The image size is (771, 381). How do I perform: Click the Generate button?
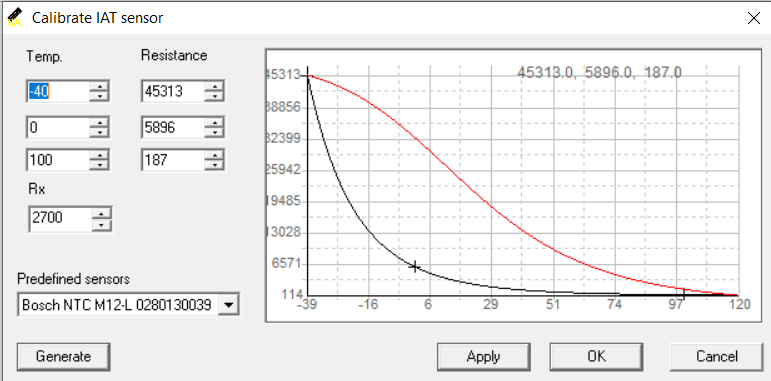(63, 356)
